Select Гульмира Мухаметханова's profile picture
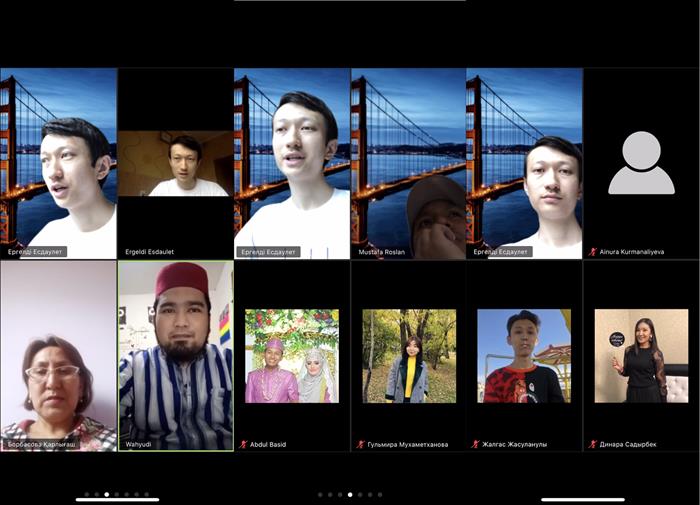The image size is (700, 505). click(409, 356)
